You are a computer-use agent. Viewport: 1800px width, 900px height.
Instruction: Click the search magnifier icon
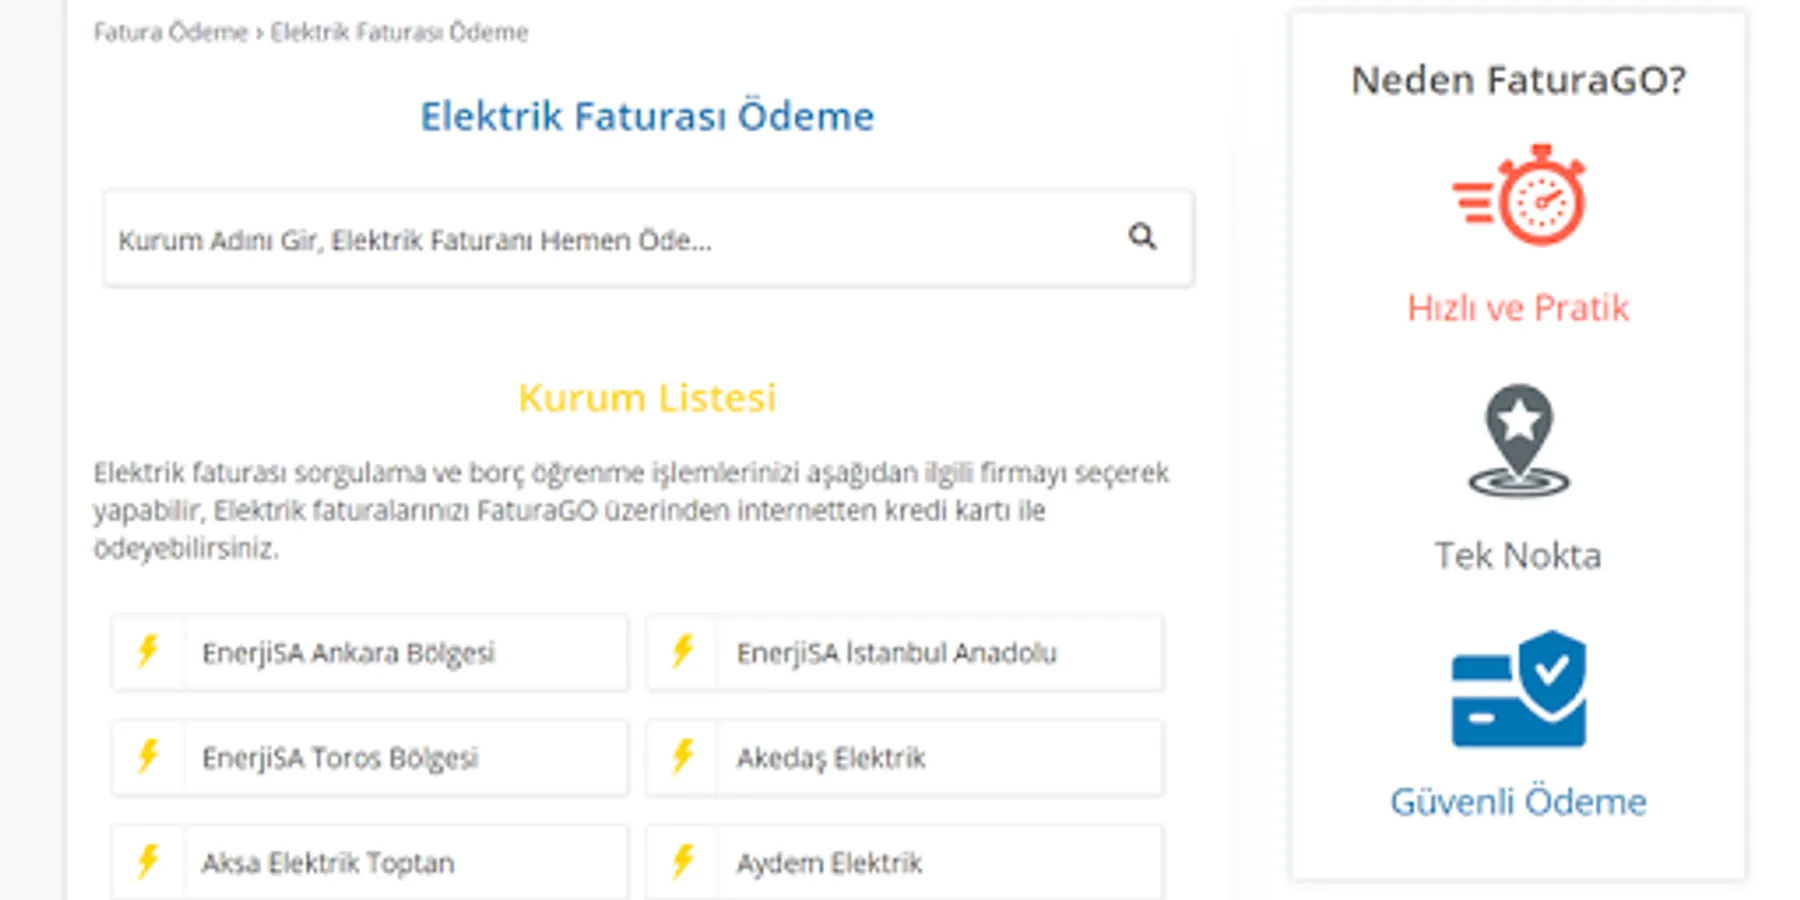coord(1142,237)
